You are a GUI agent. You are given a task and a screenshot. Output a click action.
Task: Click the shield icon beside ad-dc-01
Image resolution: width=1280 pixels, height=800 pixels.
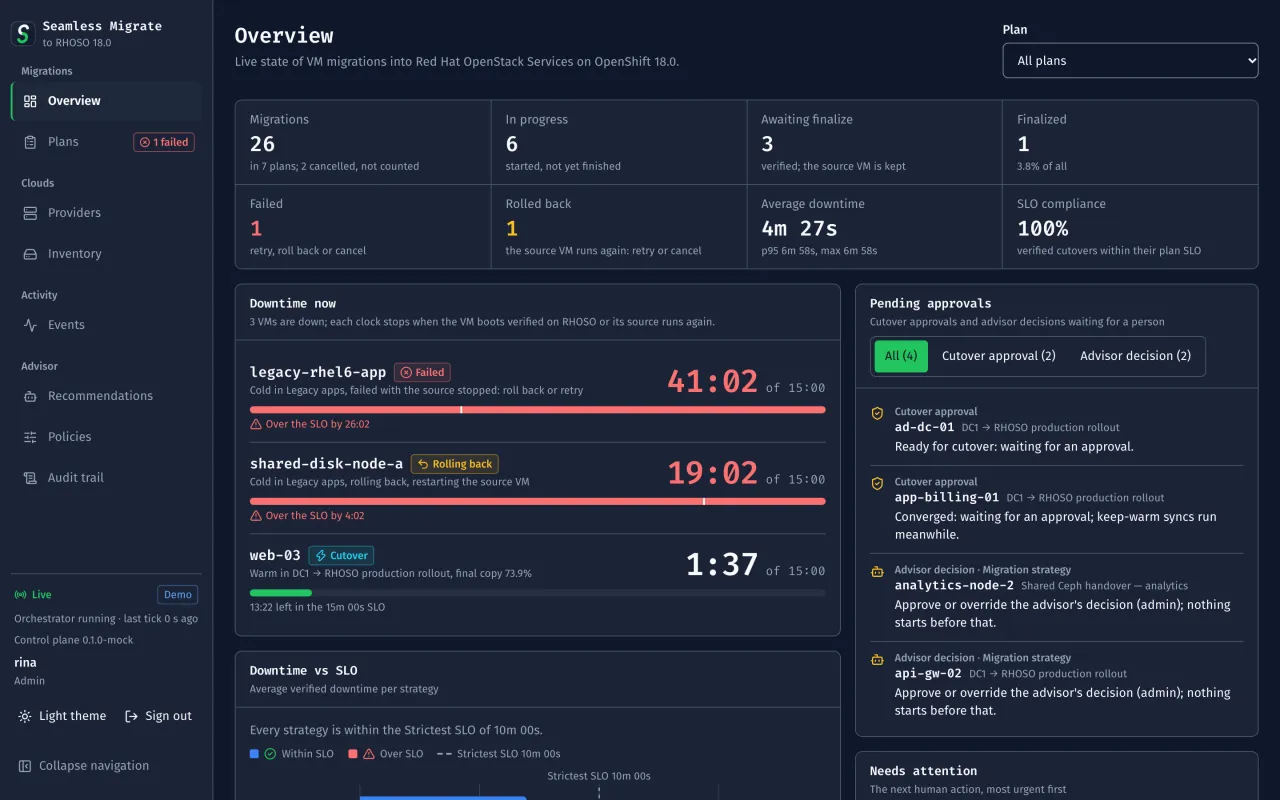877,412
